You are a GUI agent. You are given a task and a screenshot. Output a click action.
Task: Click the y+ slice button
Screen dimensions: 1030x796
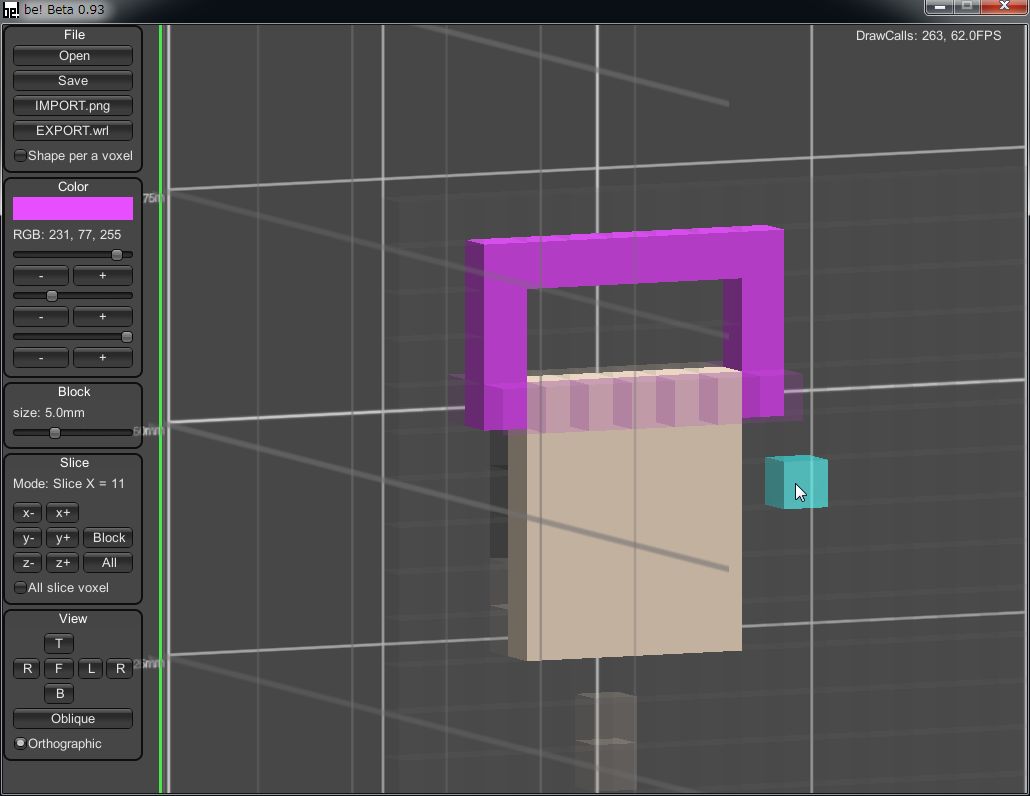(x=62, y=538)
